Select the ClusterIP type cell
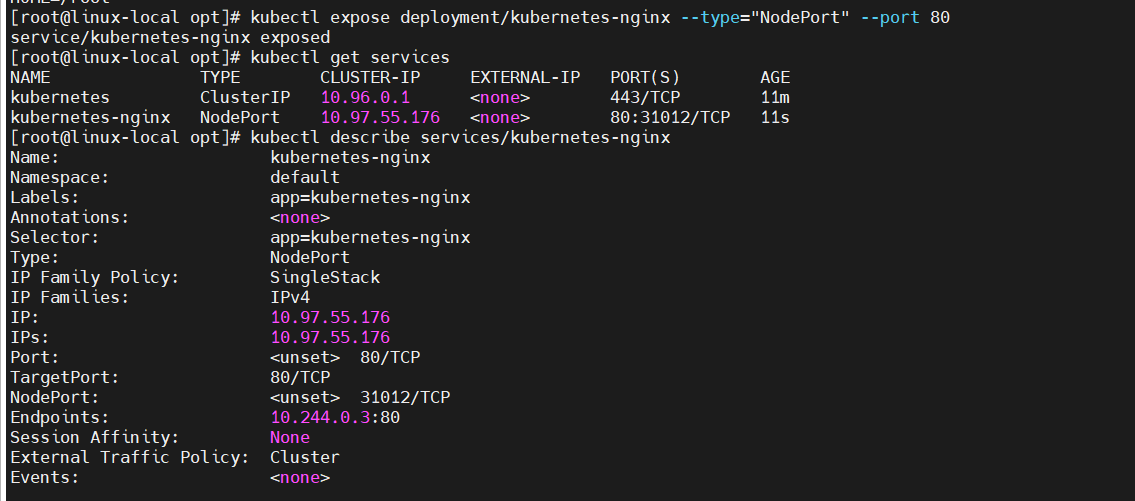The height and width of the screenshot is (501, 1135). [x=245, y=98]
